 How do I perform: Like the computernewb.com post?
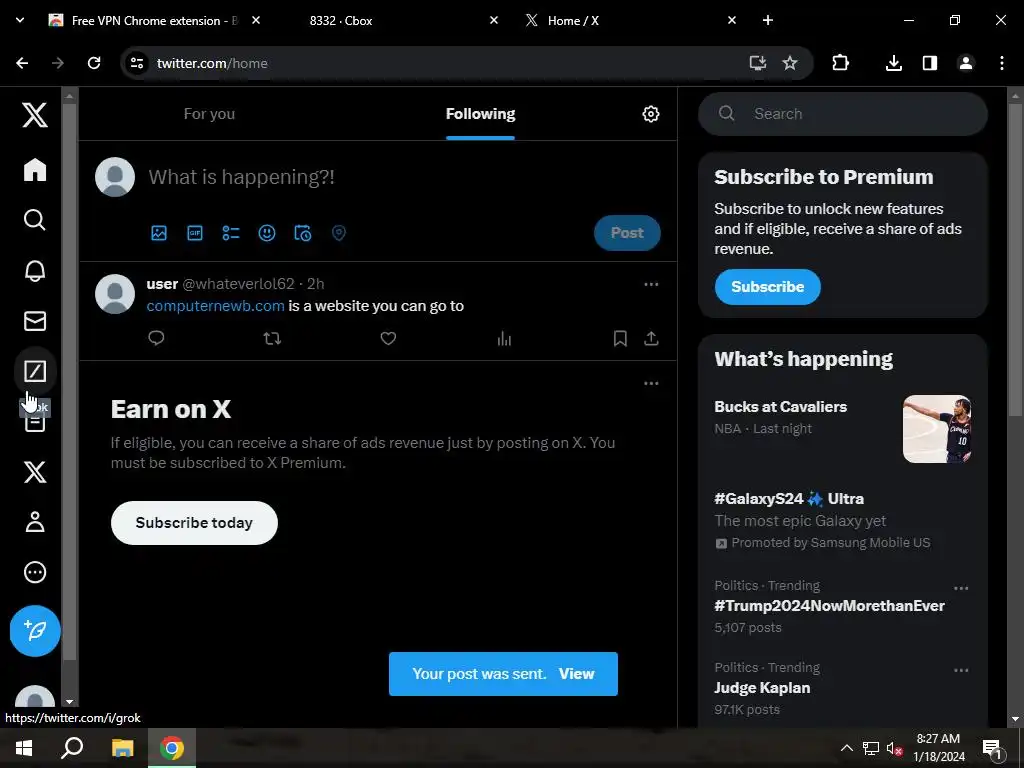click(389, 338)
